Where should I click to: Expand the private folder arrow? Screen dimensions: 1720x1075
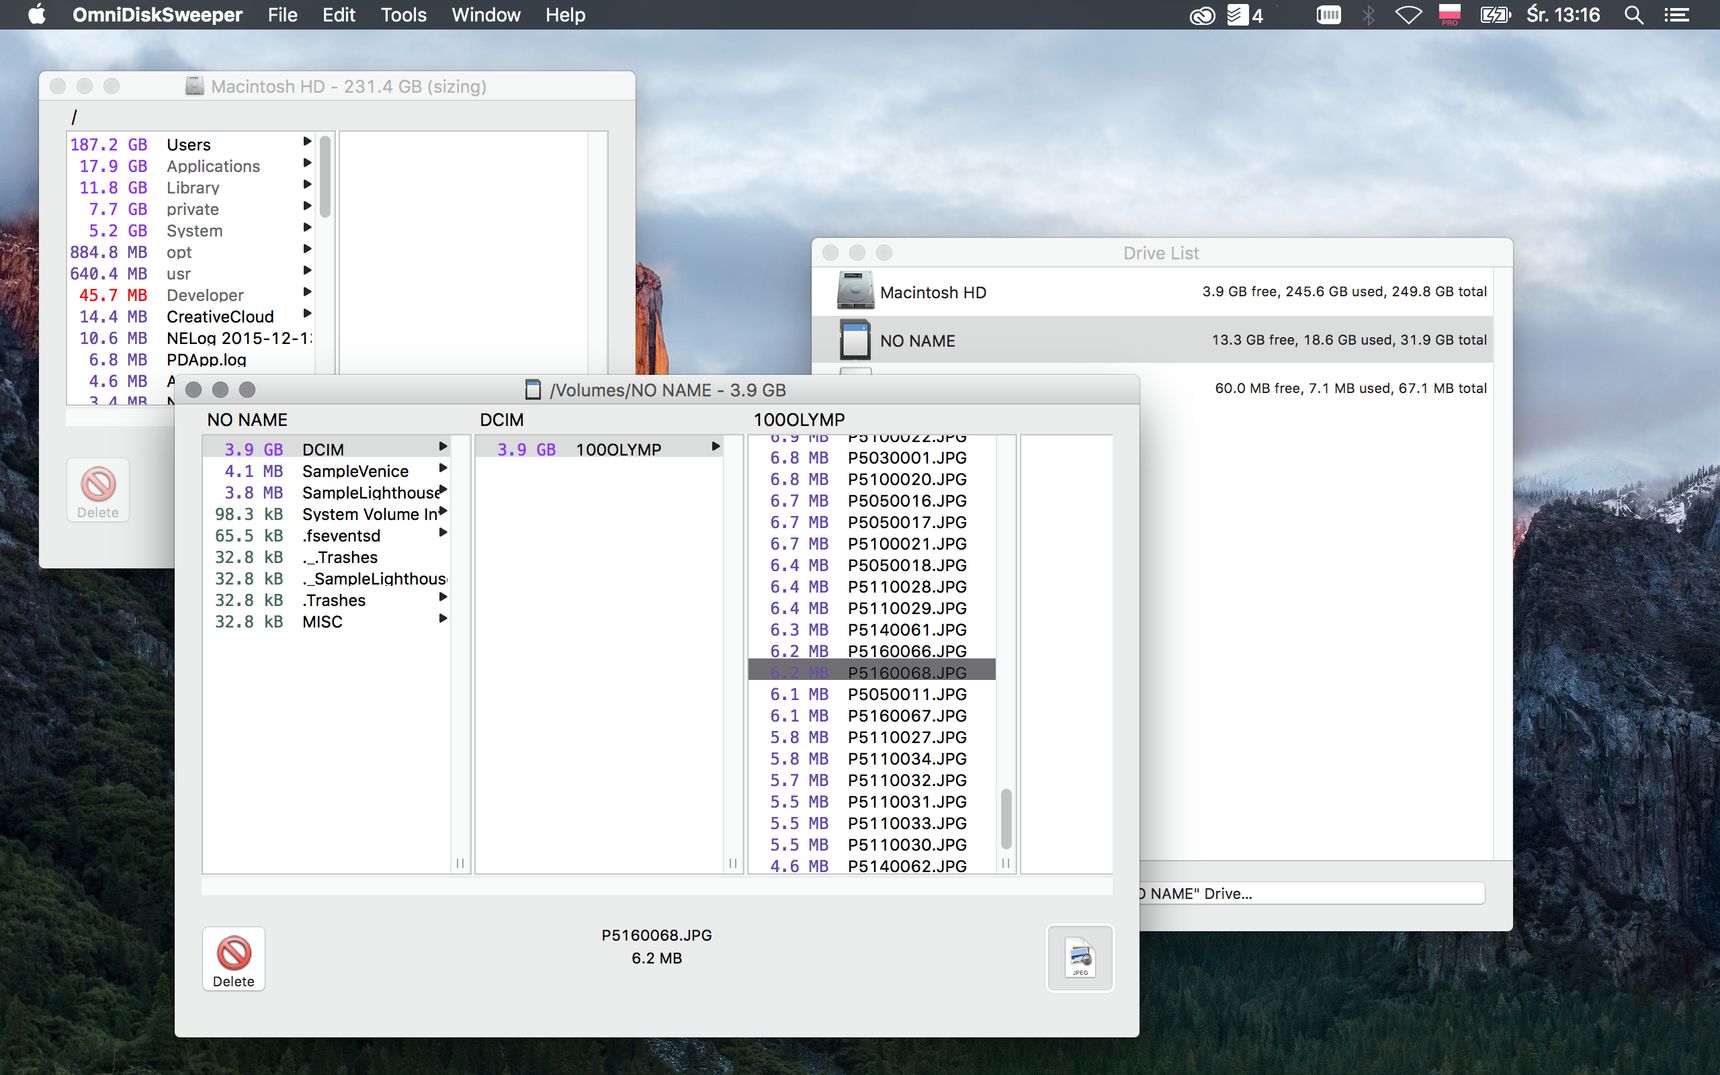coord(307,206)
